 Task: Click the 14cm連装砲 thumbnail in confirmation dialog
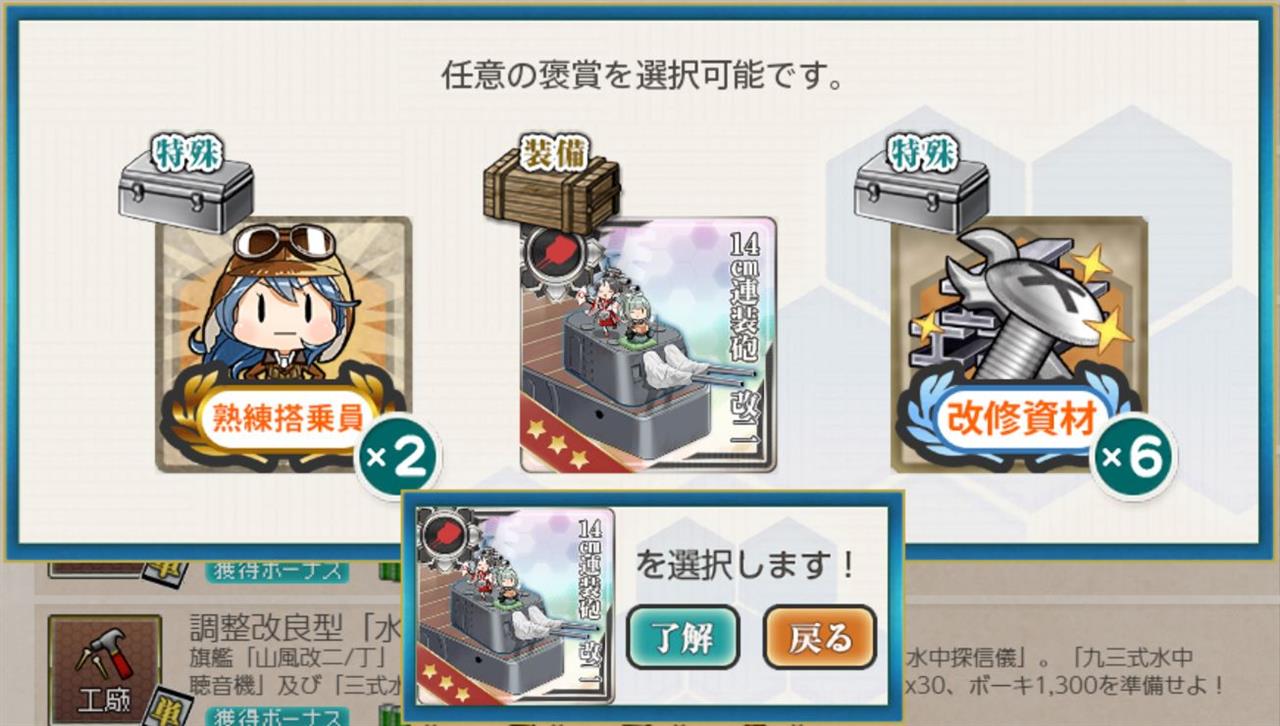click(x=514, y=606)
